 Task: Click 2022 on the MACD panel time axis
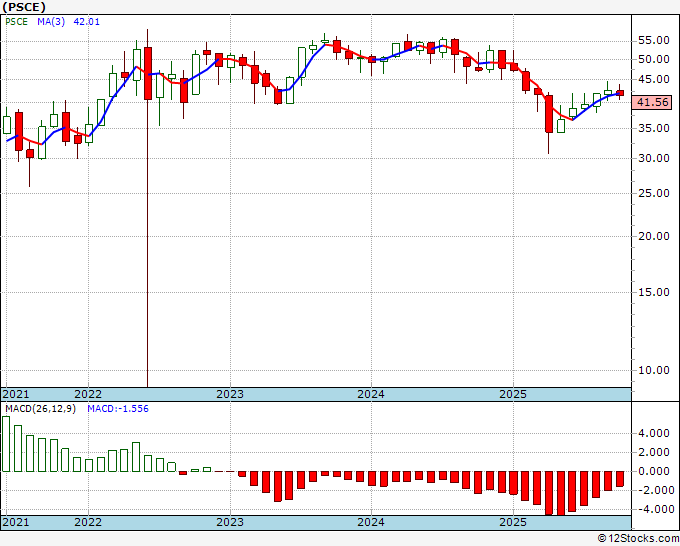click(x=88, y=522)
